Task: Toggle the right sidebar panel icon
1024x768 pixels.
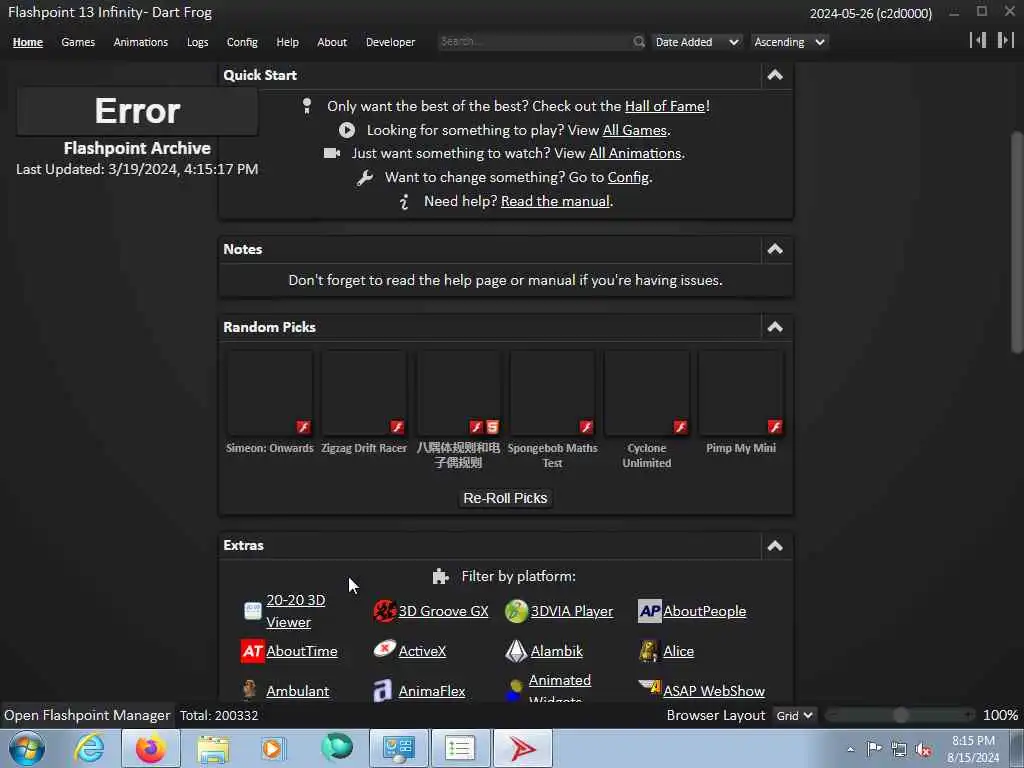Action: point(1005,40)
